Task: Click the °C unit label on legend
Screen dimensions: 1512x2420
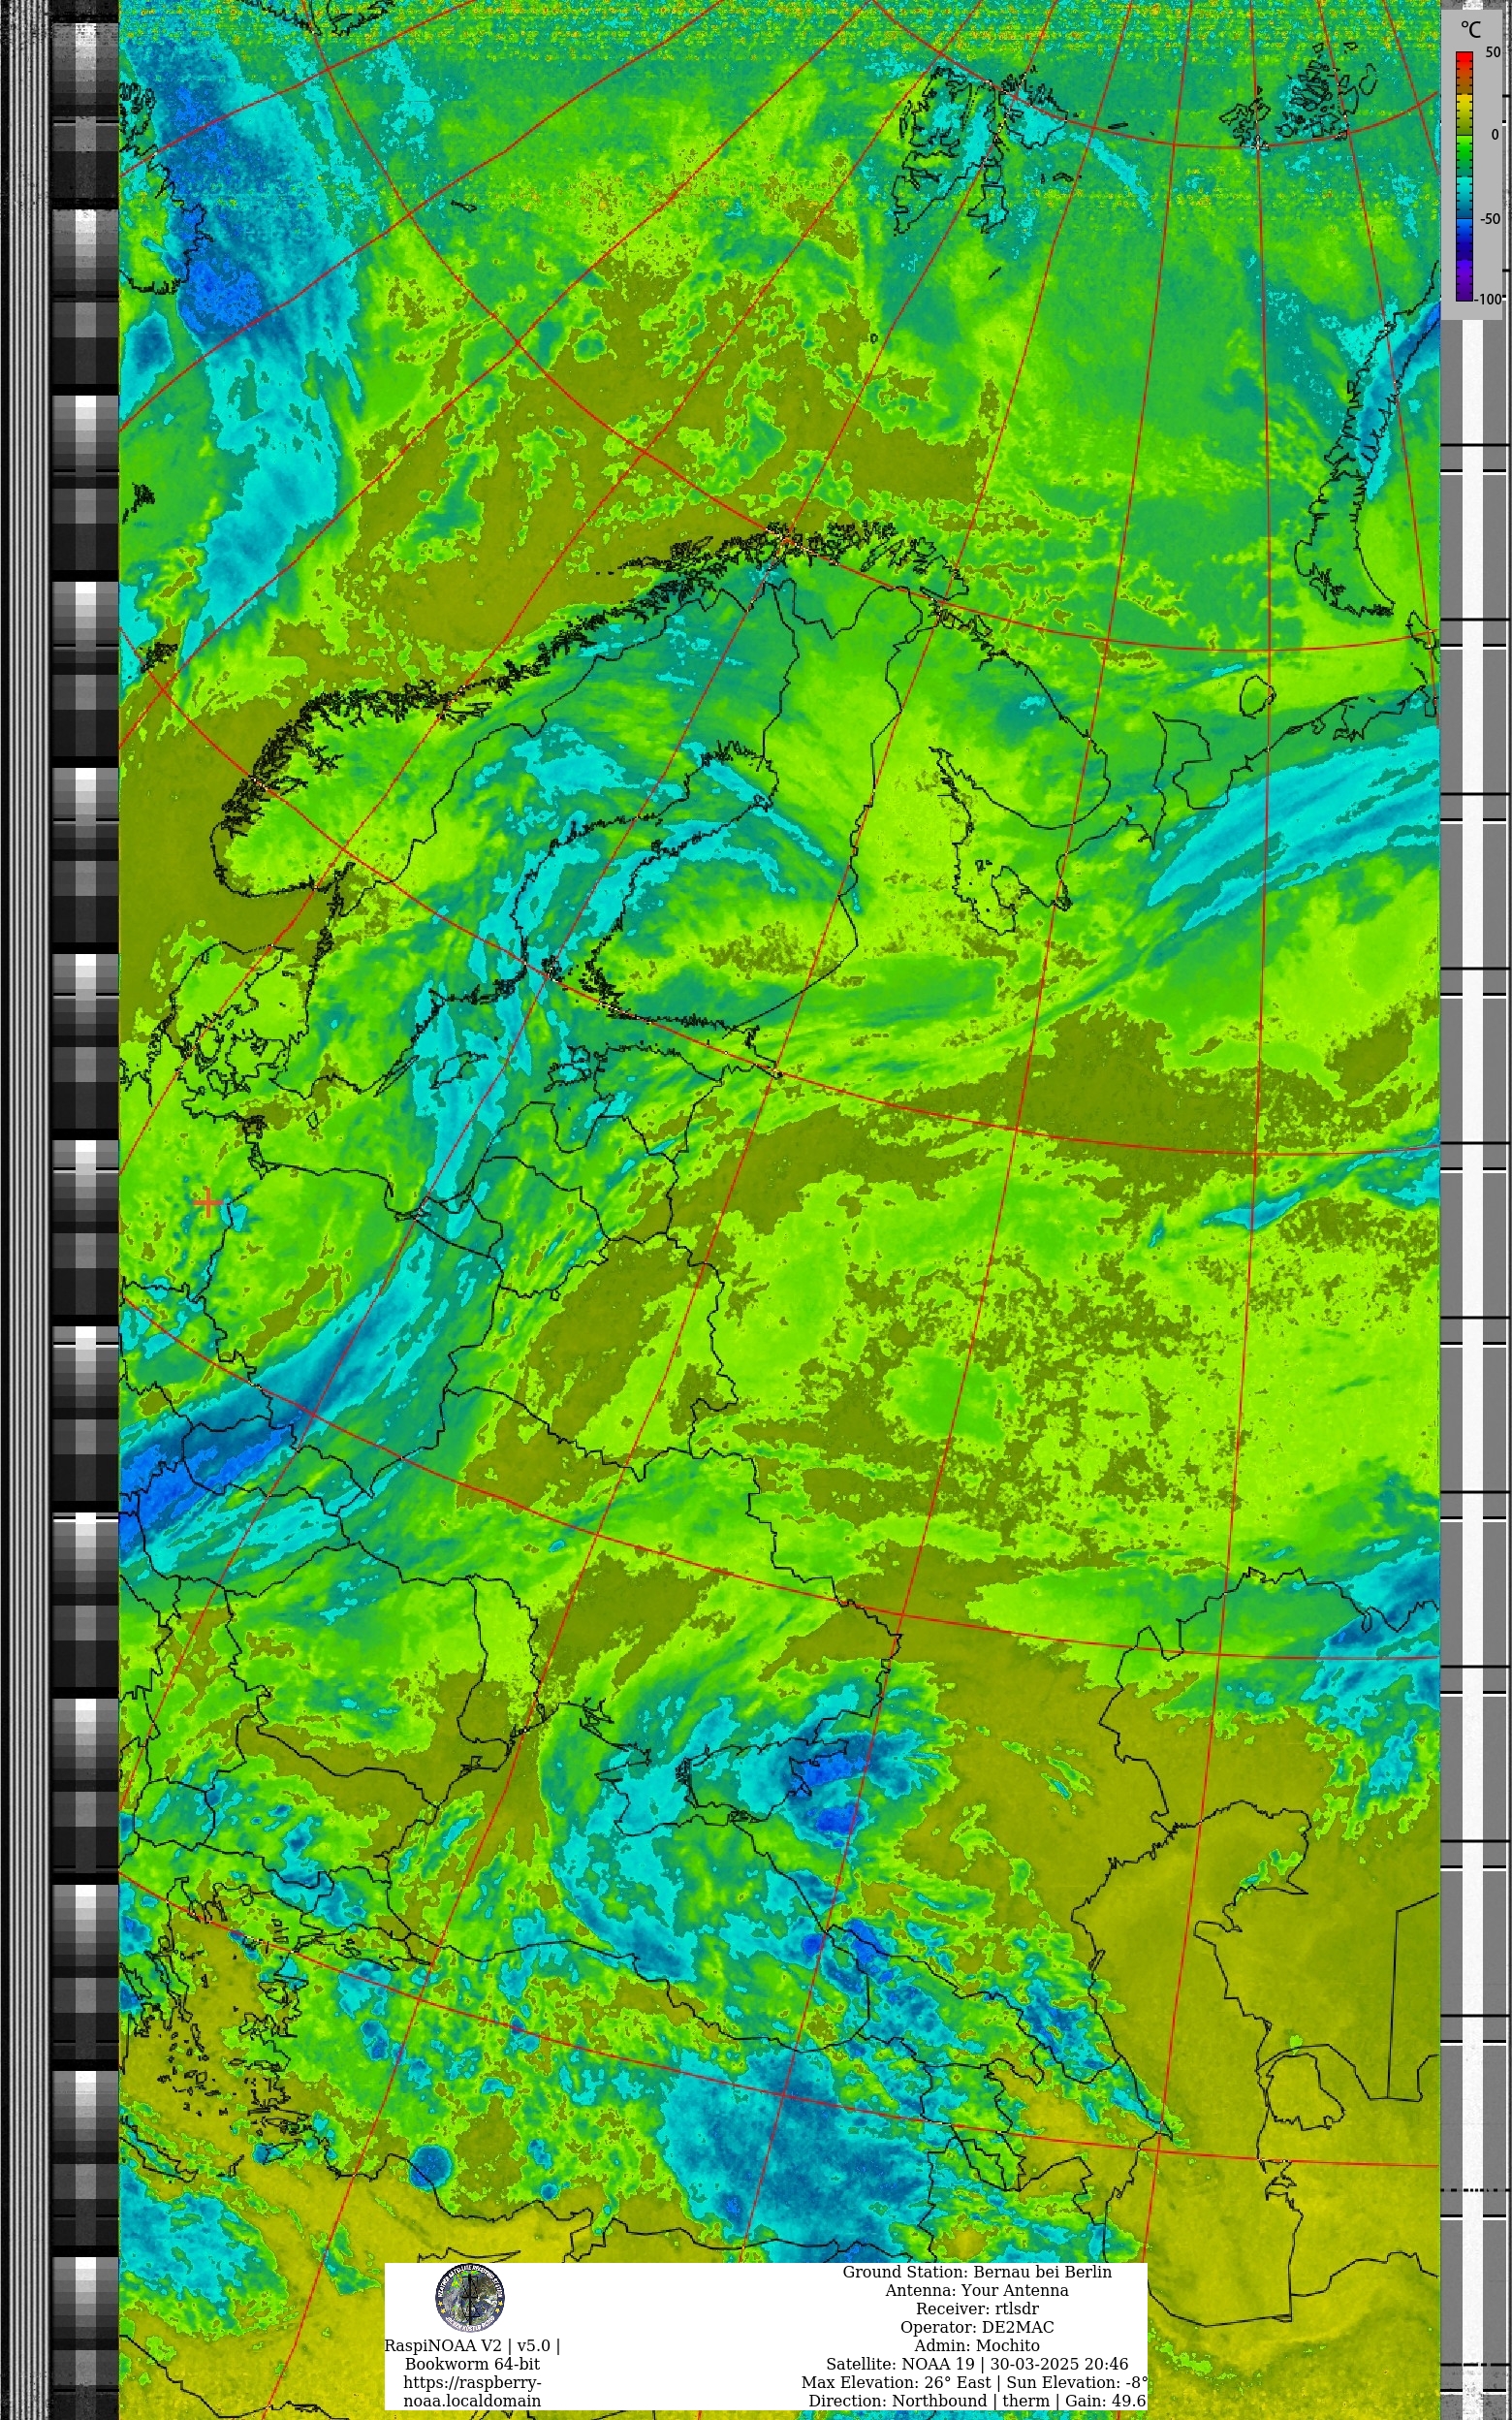Action: pos(1470,30)
